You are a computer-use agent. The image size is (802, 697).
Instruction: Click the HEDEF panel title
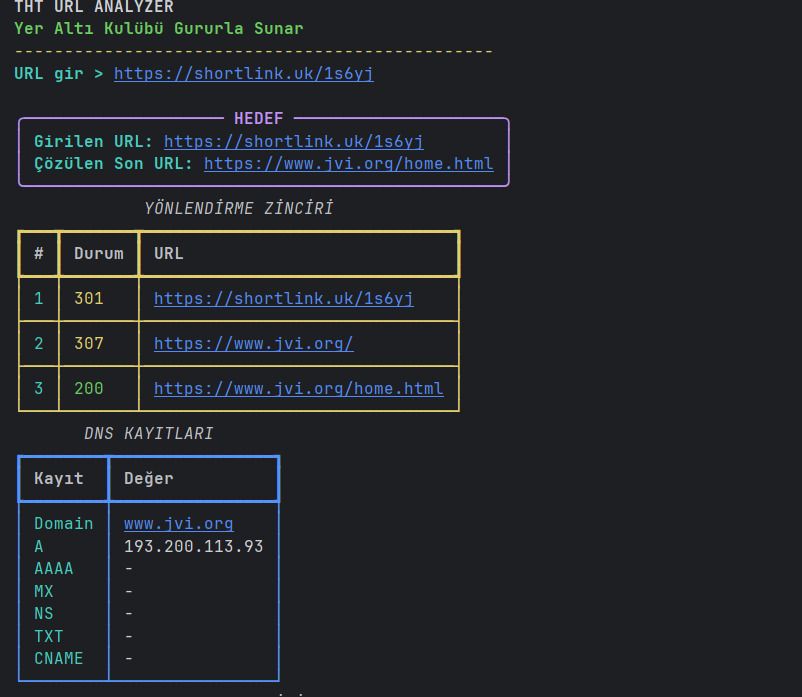(259, 119)
